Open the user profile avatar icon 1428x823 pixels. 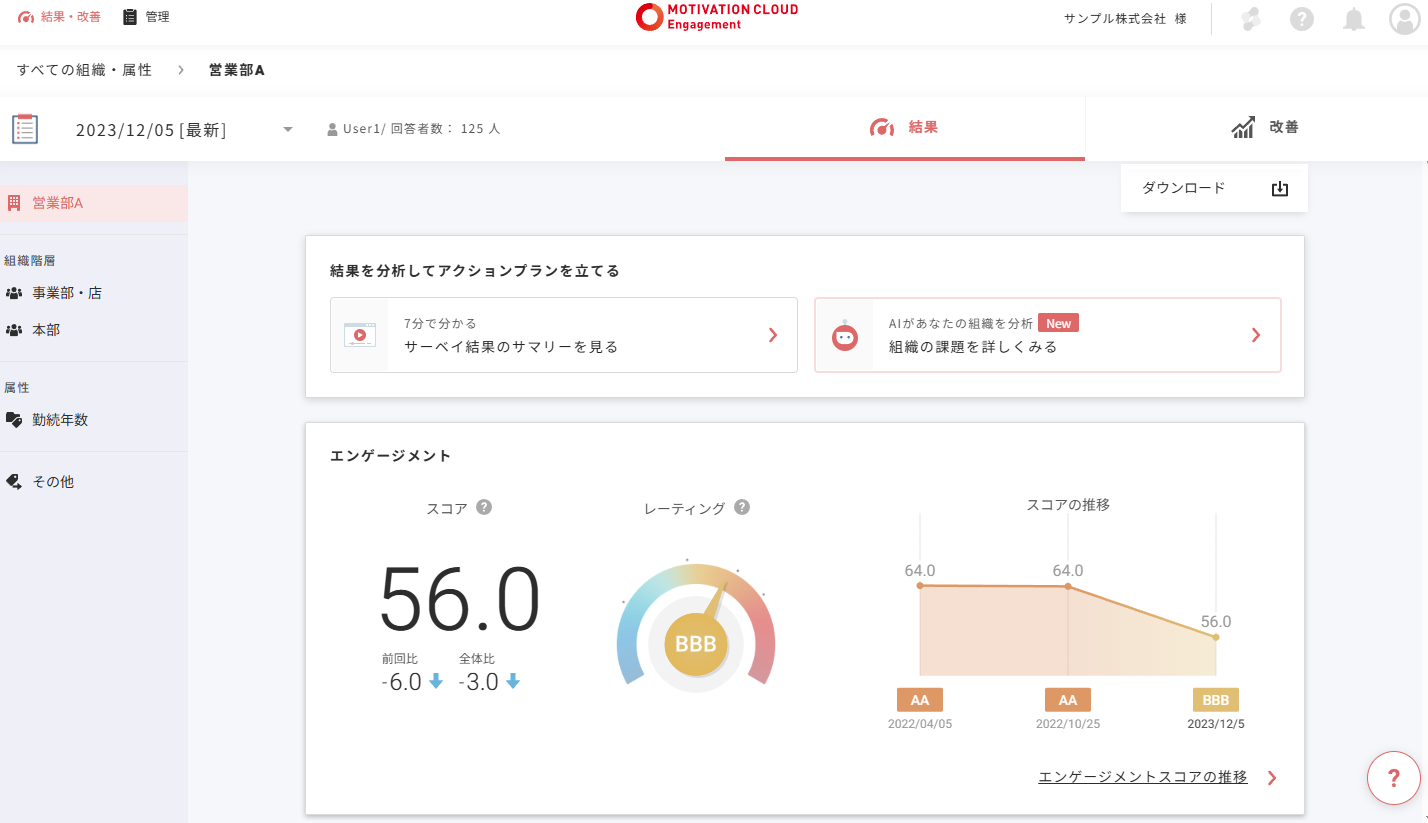point(1405,19)
